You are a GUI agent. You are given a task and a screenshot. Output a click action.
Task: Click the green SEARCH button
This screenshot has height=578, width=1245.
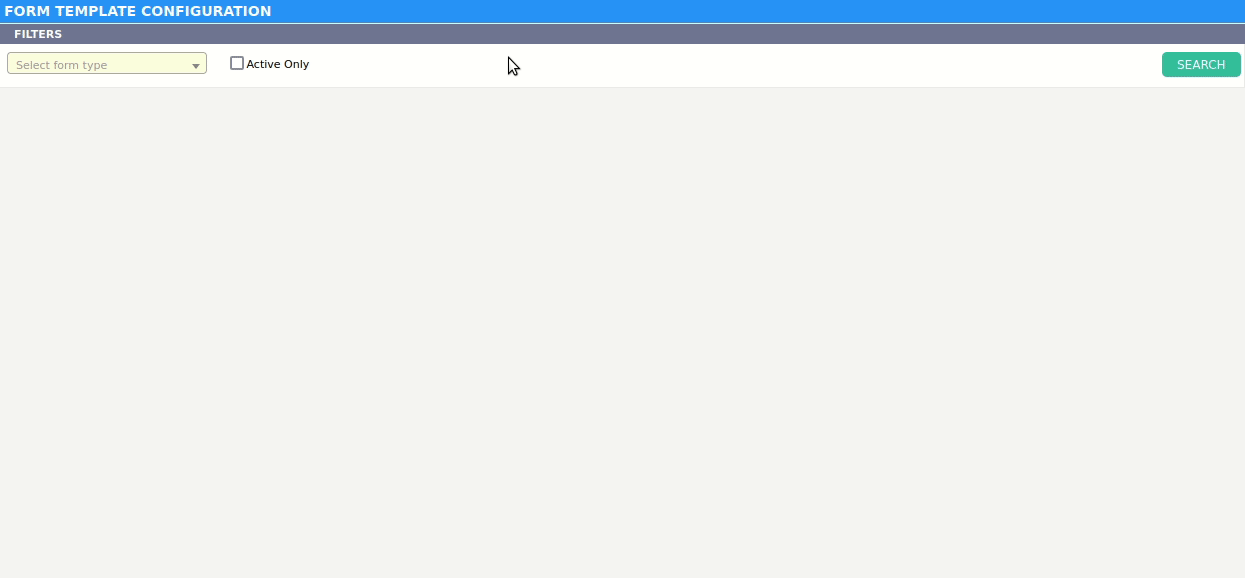coord(1201,65)
